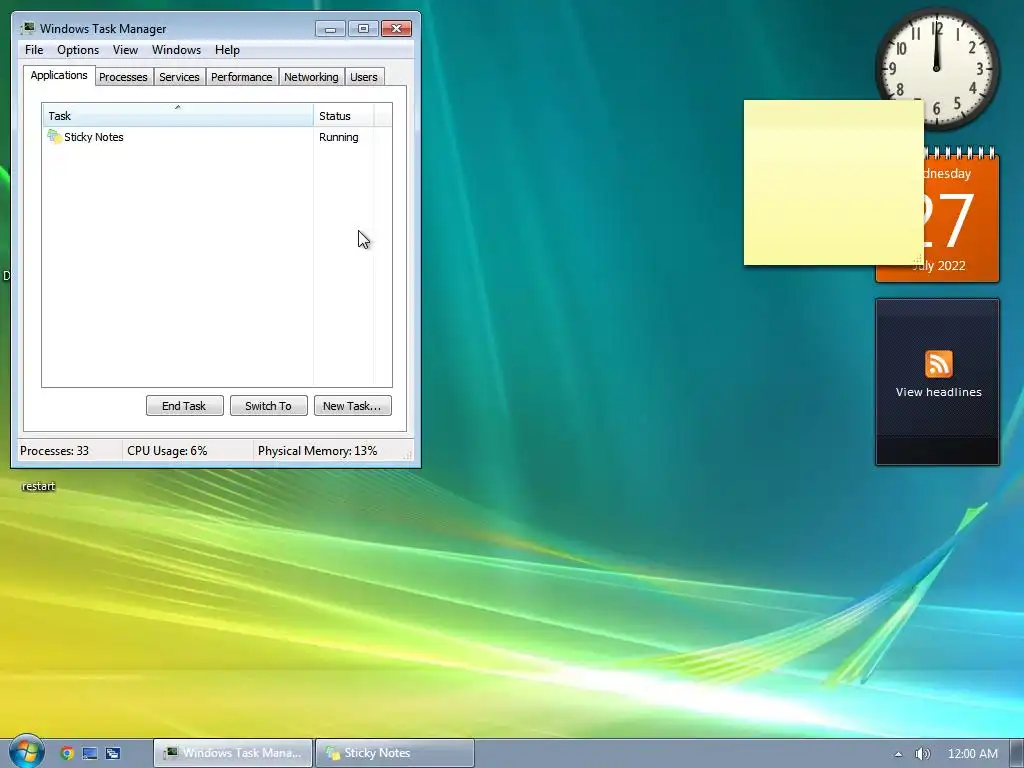Screen dimensions: 1024x768
Task: Select the Sticky Notes task row
Action: coord(217,137)
